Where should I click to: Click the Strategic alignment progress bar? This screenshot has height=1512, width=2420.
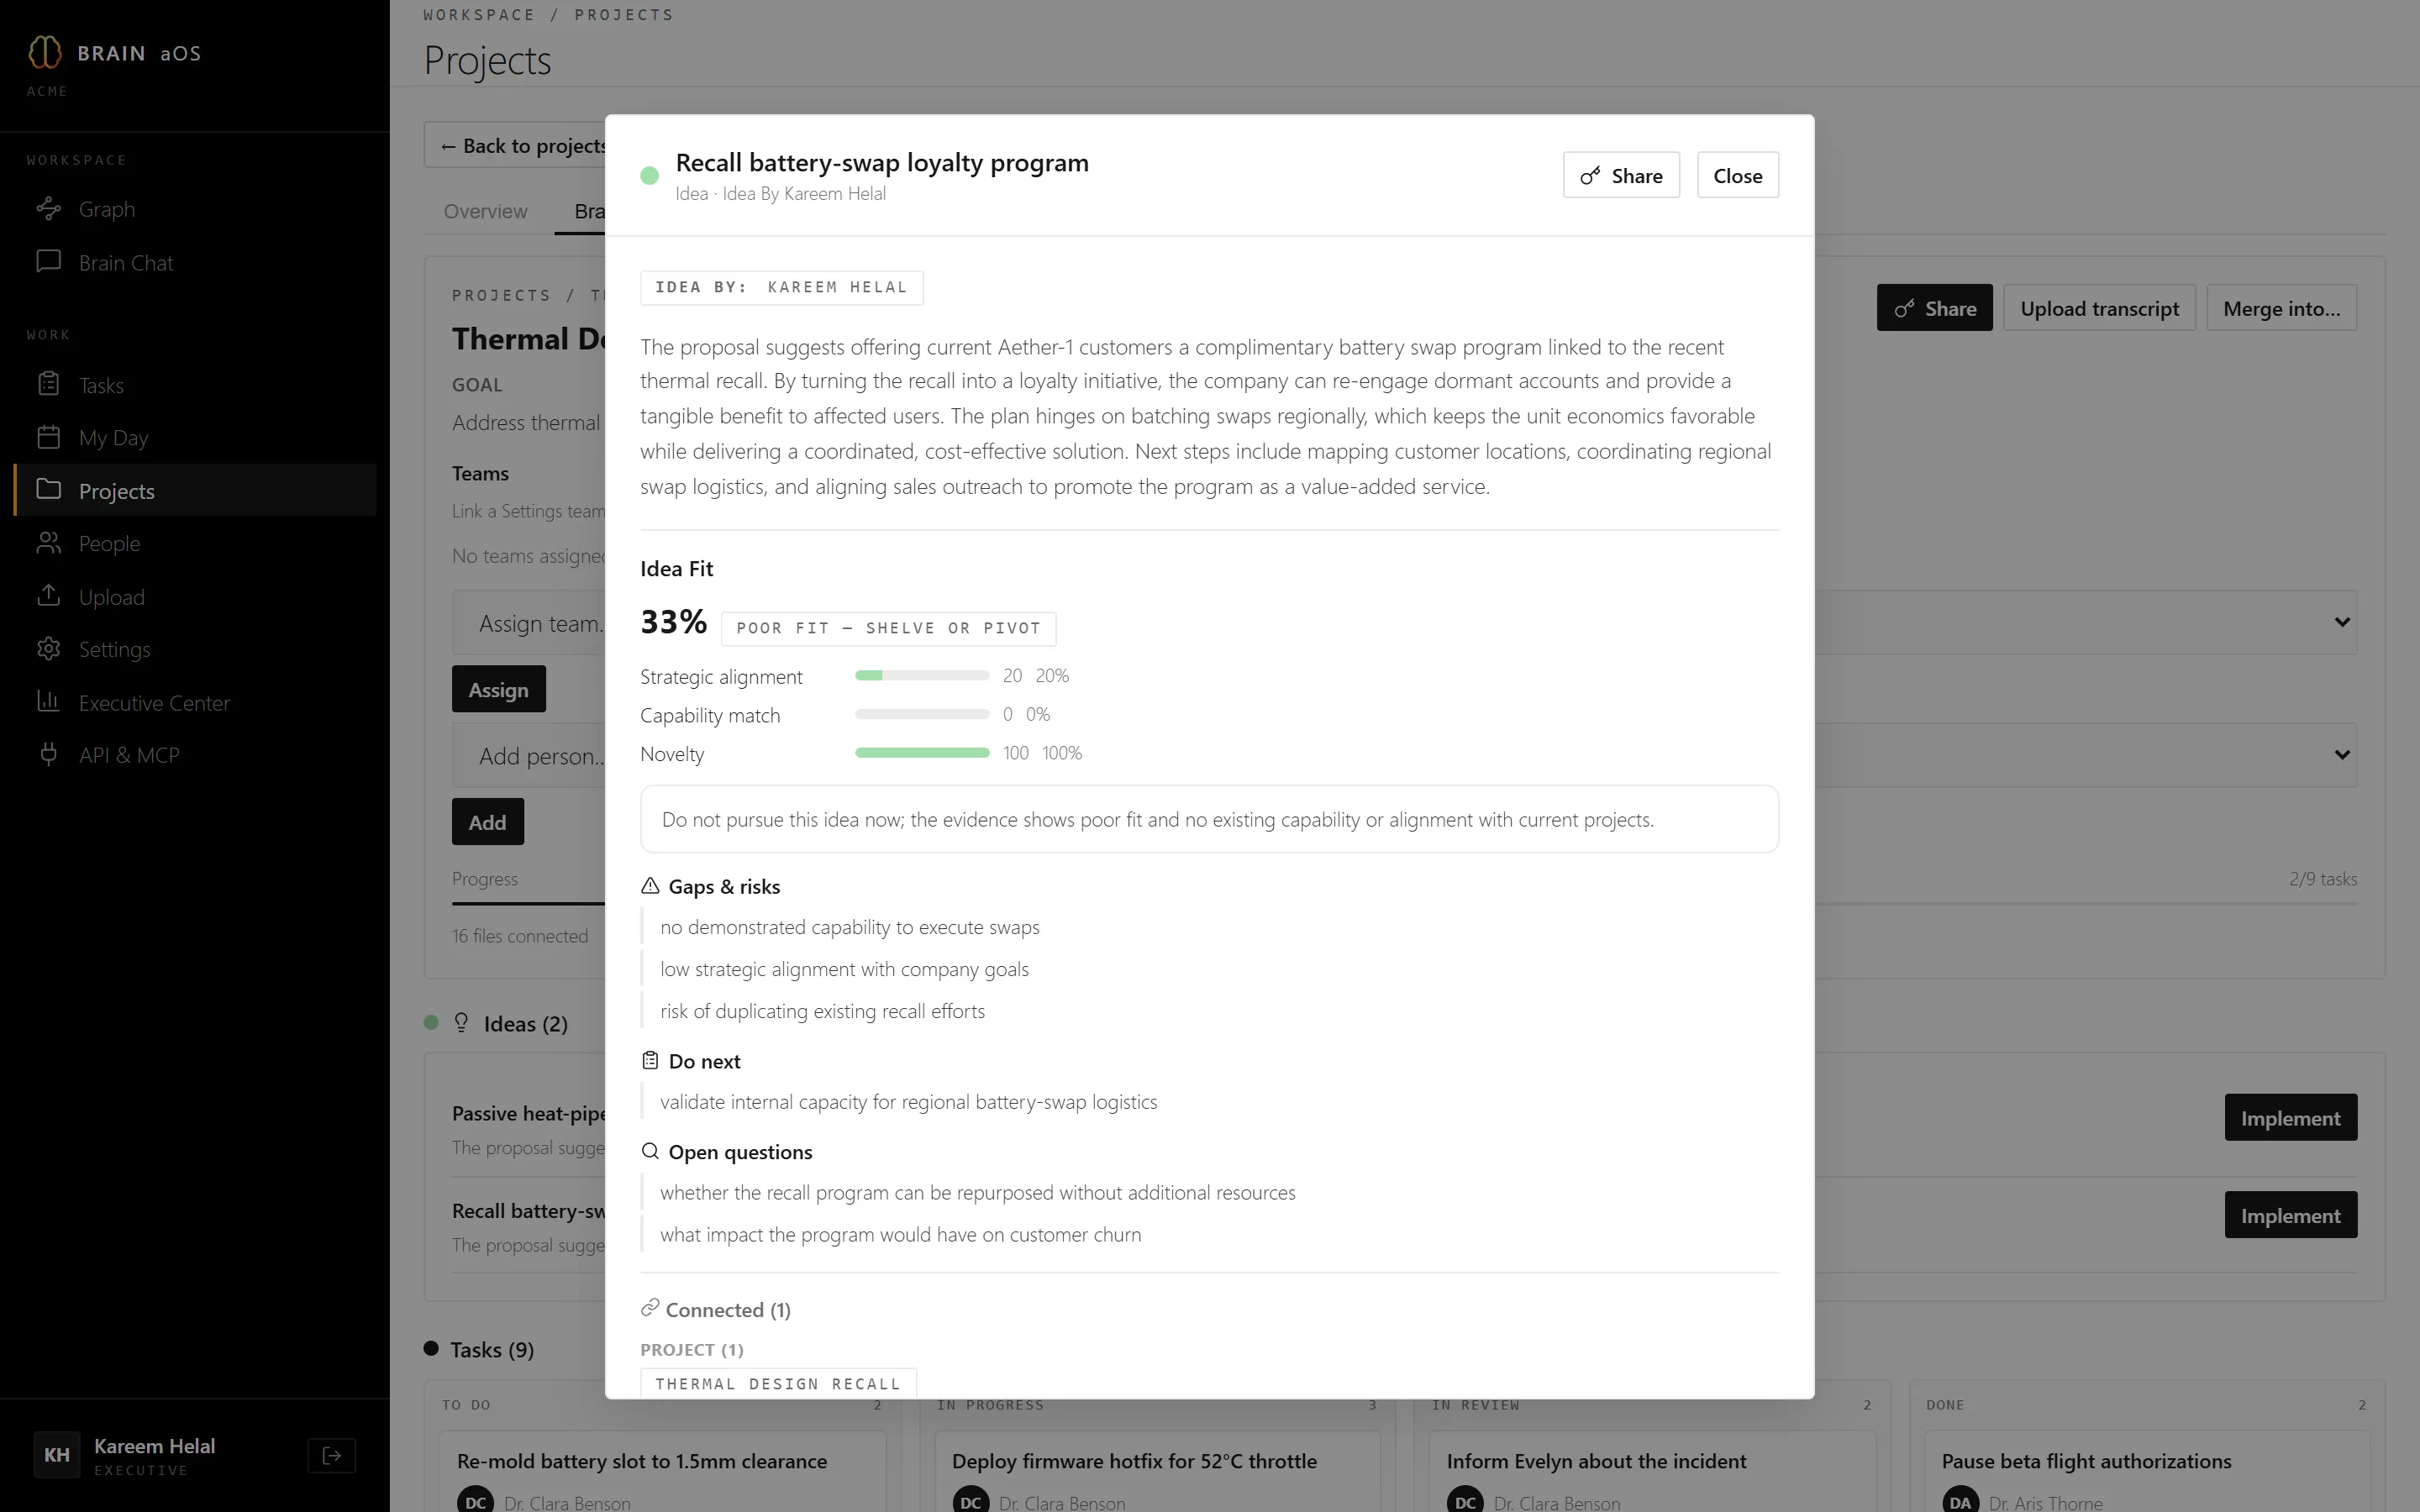[922, 676]
